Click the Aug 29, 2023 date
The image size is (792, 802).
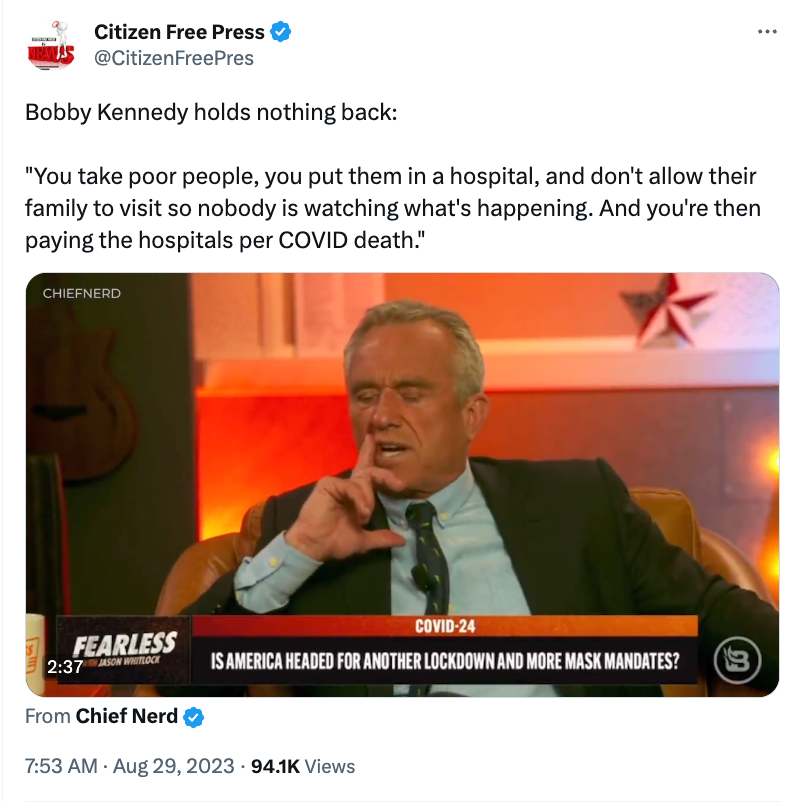(x=173, y=766)
